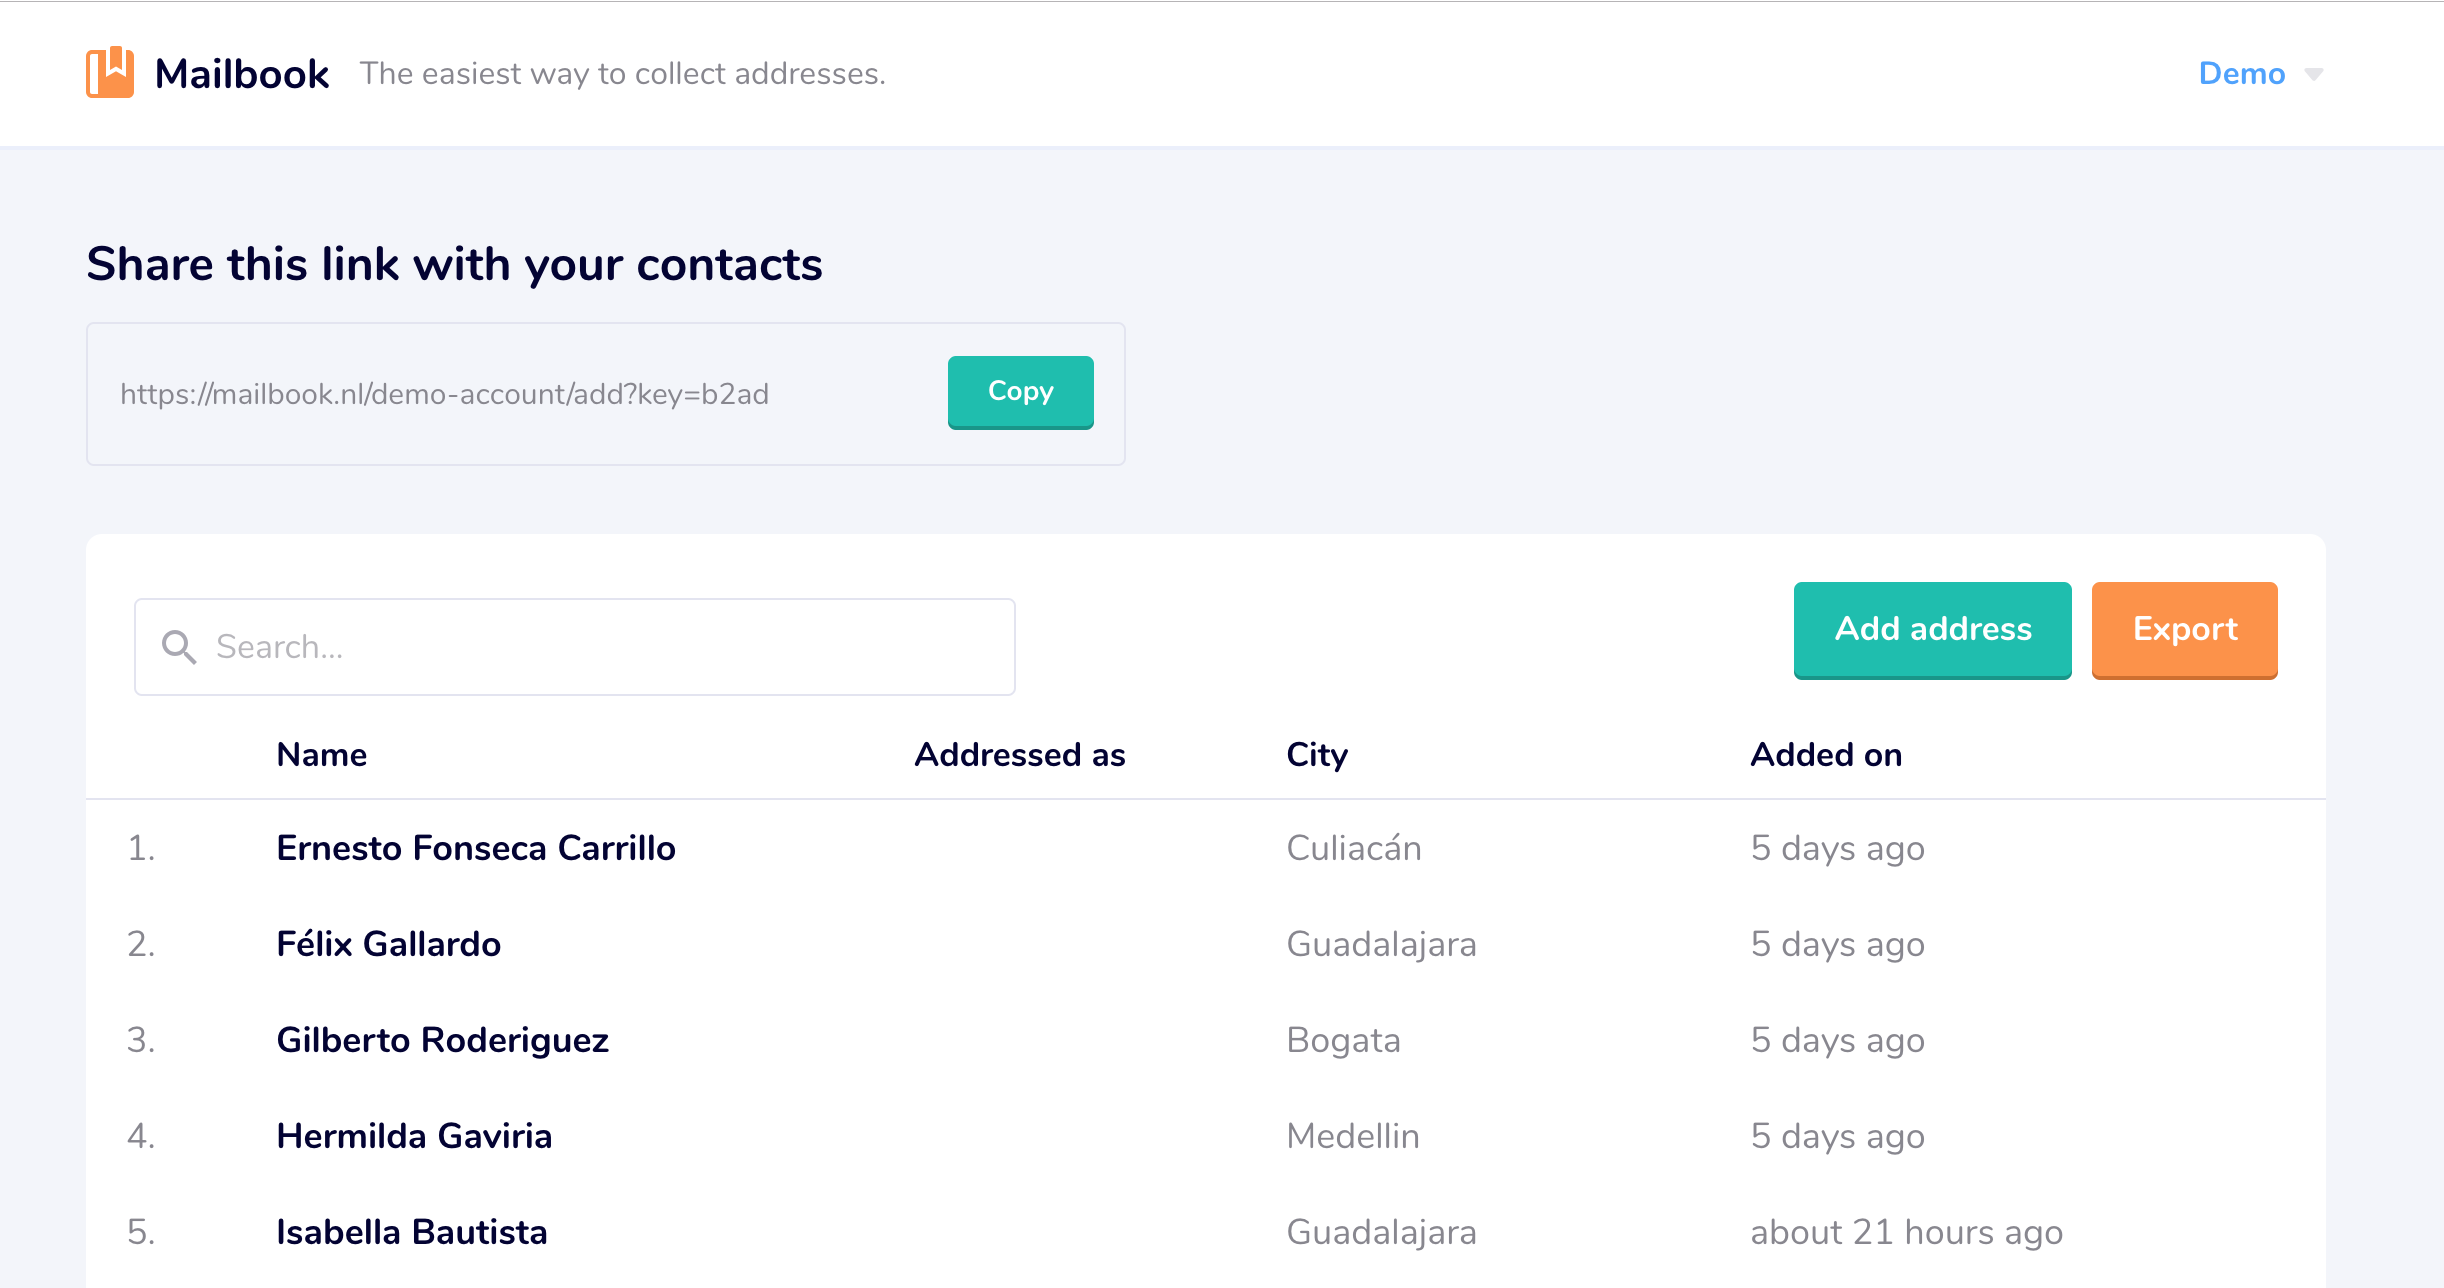Screen dimensions: 2444x1288
Task: Open the Demo account menu
Action: coord(2241,74)
